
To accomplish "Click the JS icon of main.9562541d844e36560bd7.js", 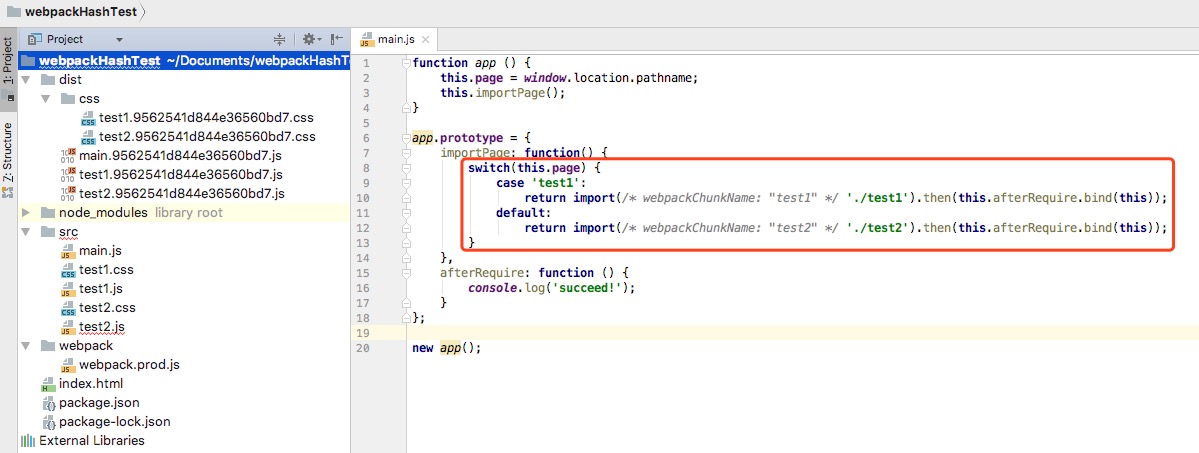I will (x=68, y=156).
